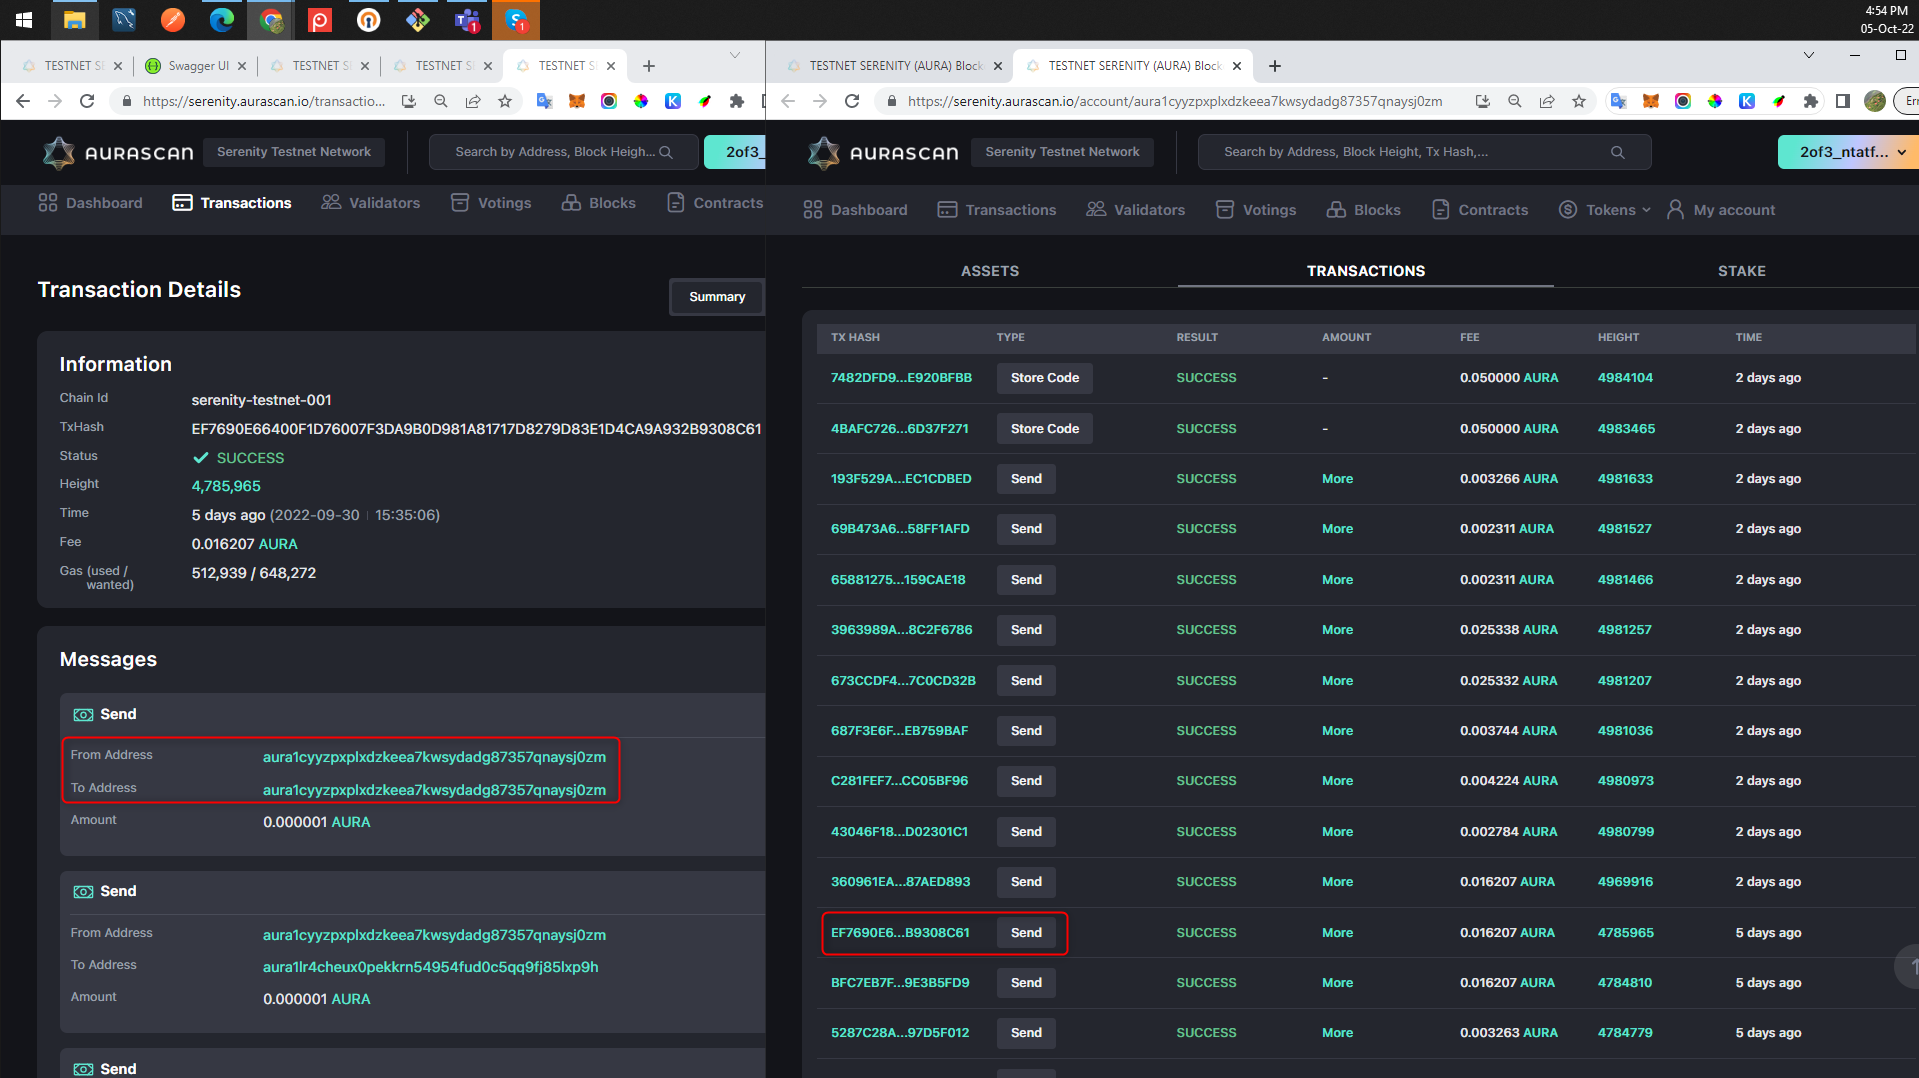Open Microsoft Edge from taskbar
Viewport: 1919px width, 1078px height.
point(222,19)
